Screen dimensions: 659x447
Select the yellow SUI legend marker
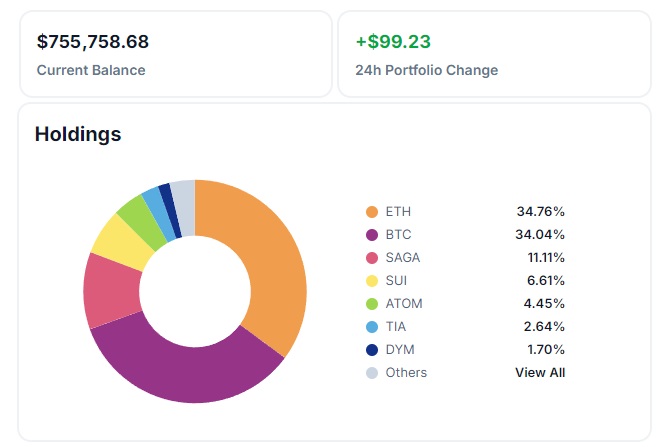[x=372, y=281]
